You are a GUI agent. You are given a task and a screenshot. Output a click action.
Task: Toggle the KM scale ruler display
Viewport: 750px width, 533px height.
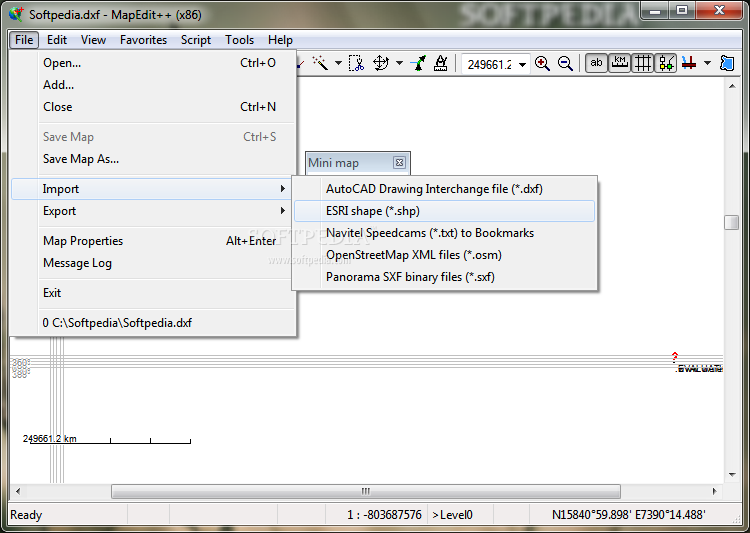pyautogui.click(x=619, y=63)
